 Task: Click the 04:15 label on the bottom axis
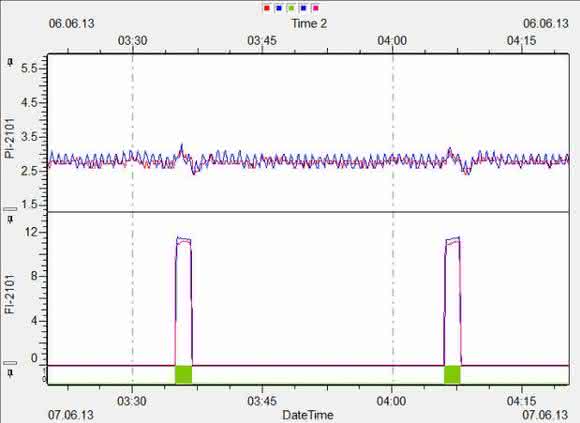tap(522, 401)
